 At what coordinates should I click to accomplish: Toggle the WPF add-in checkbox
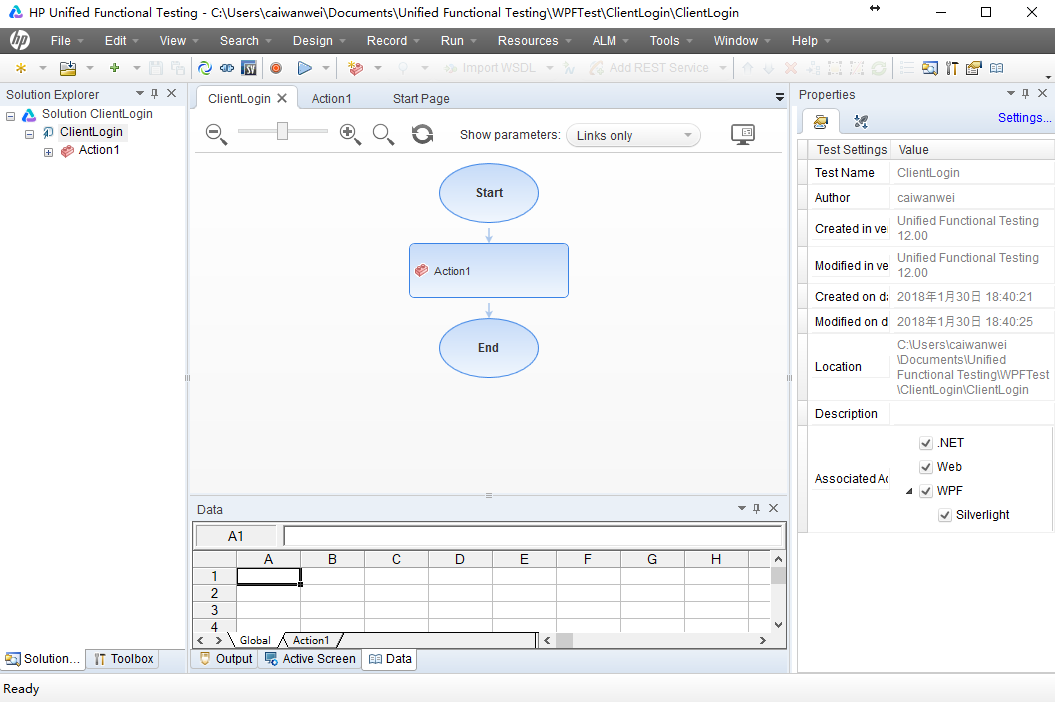click(x=926, y=491)
